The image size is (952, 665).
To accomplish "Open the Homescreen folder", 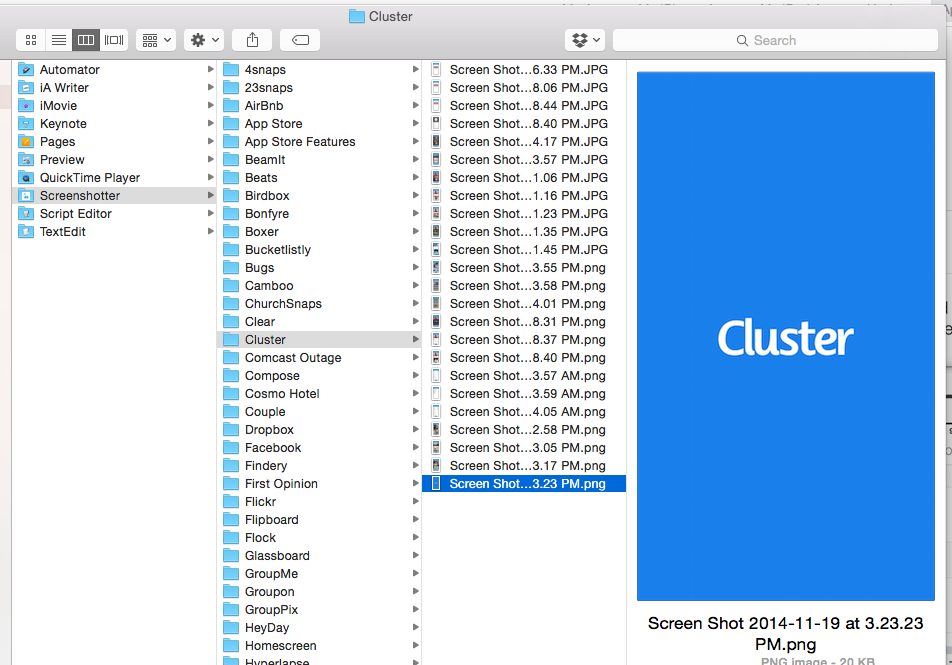I will [319, 646].
